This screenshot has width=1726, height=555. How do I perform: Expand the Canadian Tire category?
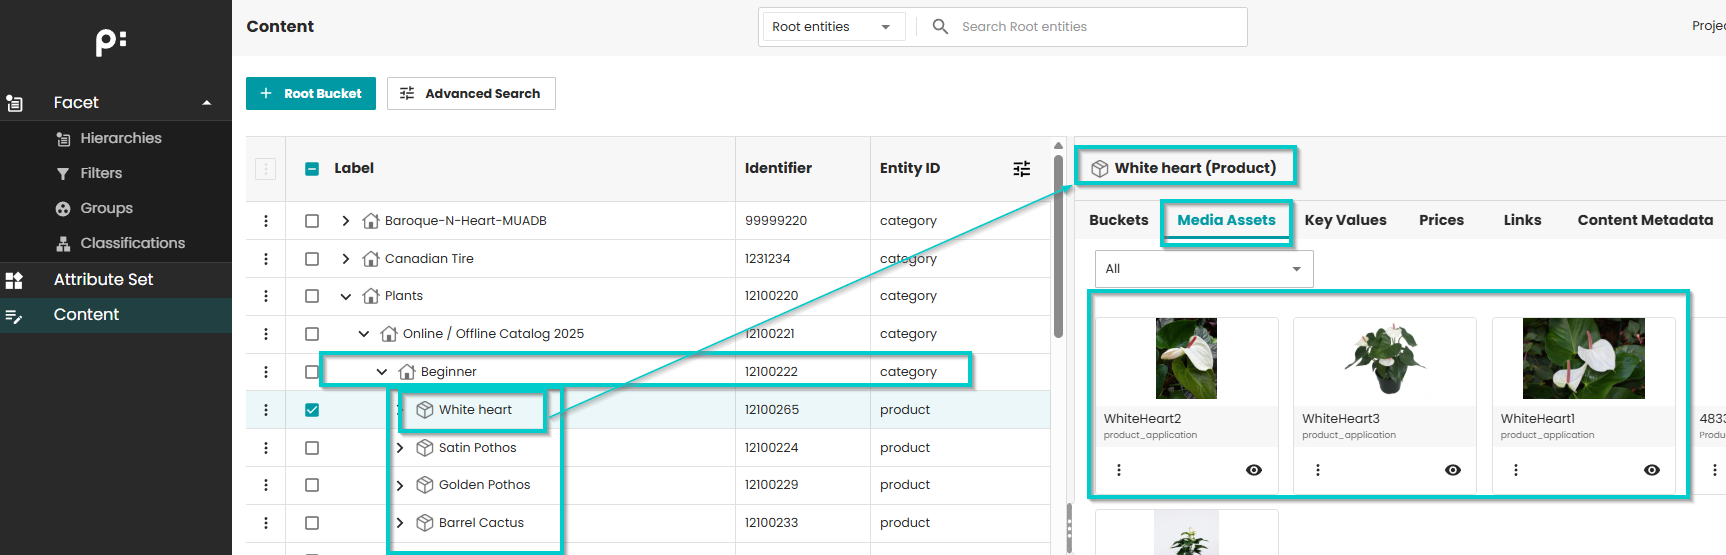coord(346,259)
